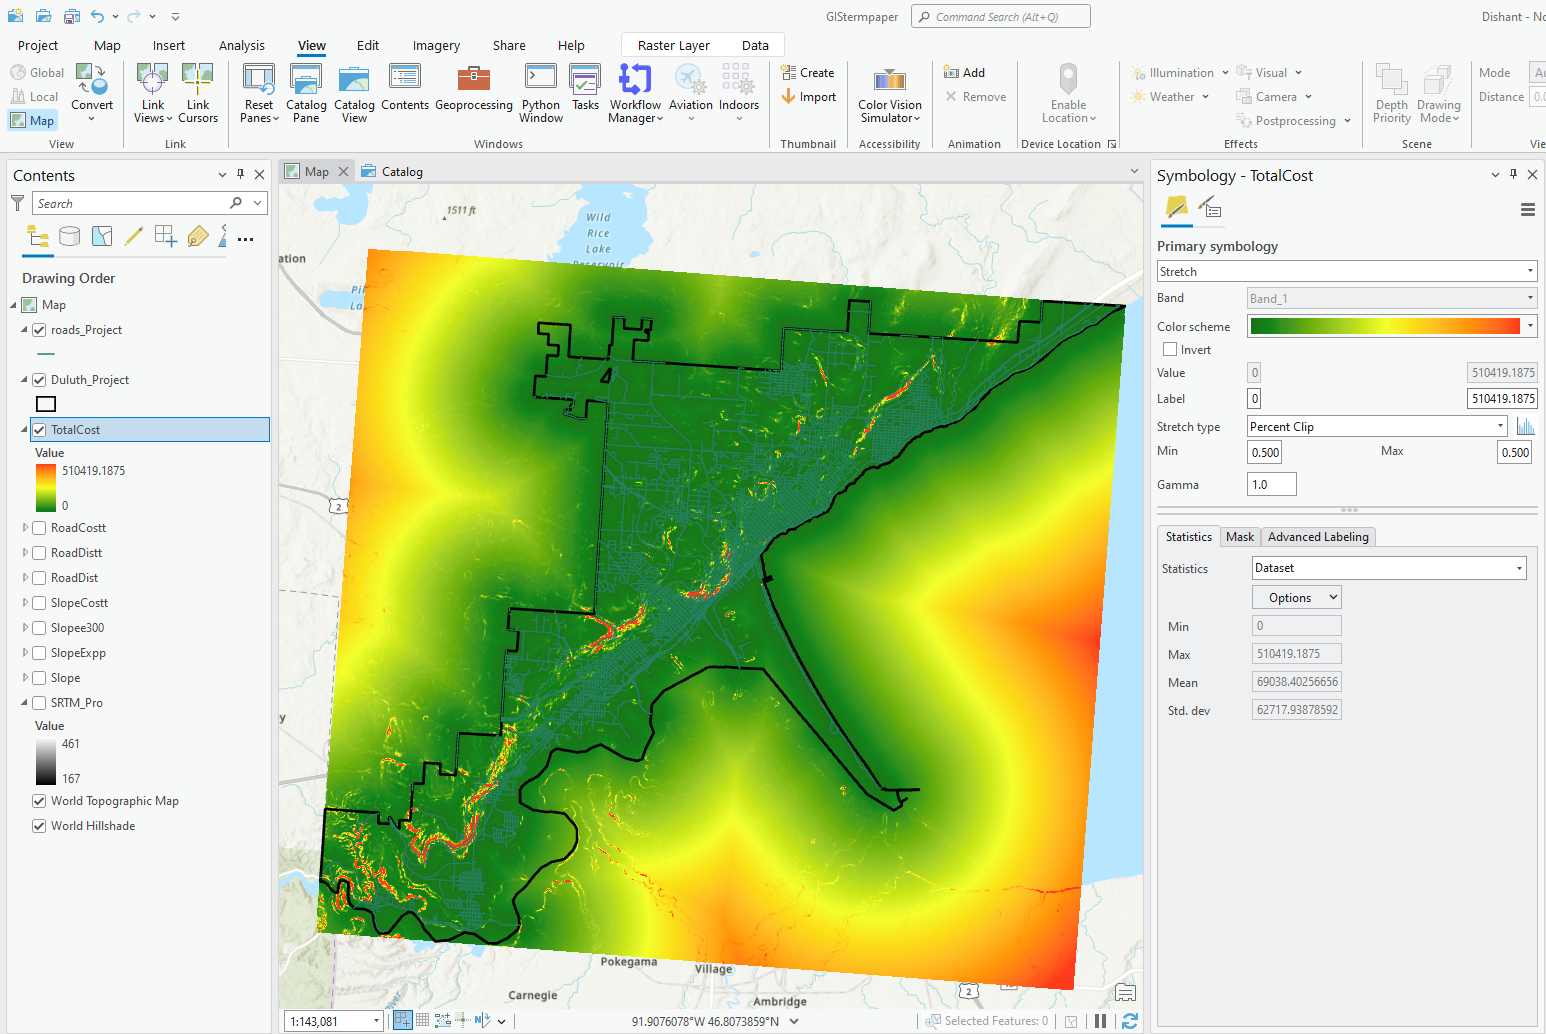
Task: Open histogram for stretch type
Action: point(1525,427)
